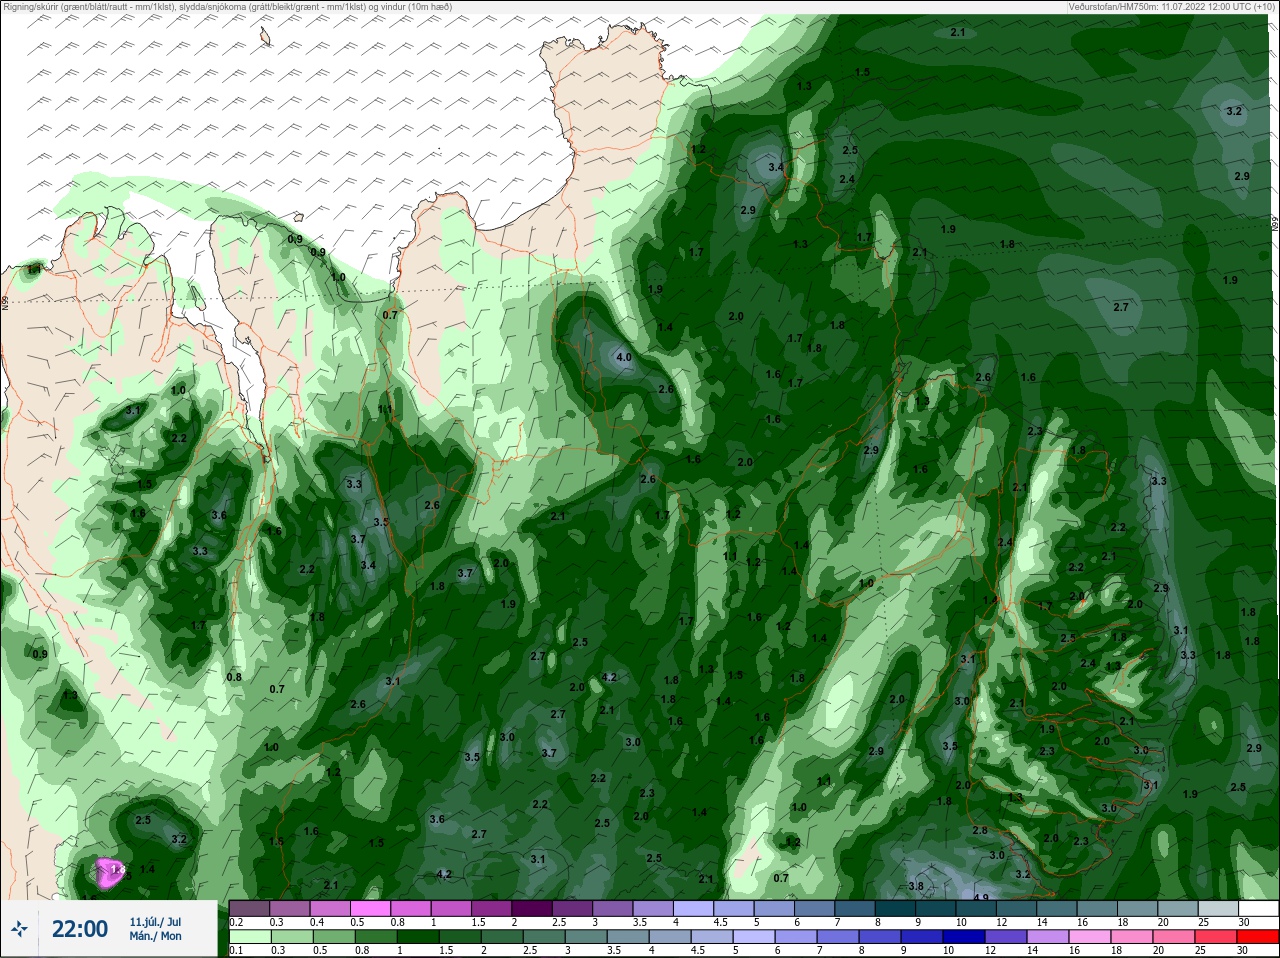Screen dimensions: 1280x958
Task: Click the 4.0 precipitation value on the map
Action: (624, 357)
